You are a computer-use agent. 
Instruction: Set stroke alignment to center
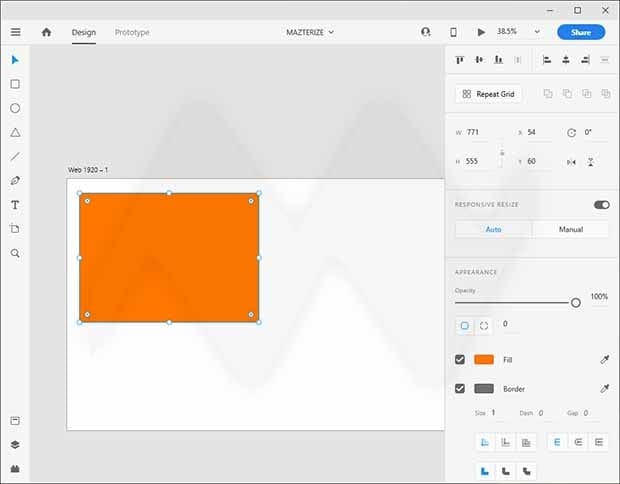tap(526, 442)
